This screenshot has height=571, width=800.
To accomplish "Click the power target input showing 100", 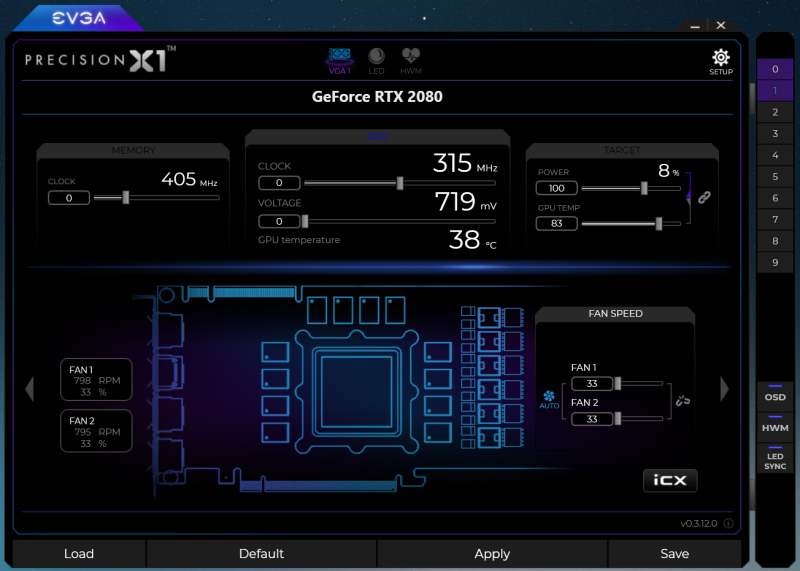I will (x=557, y=188).
